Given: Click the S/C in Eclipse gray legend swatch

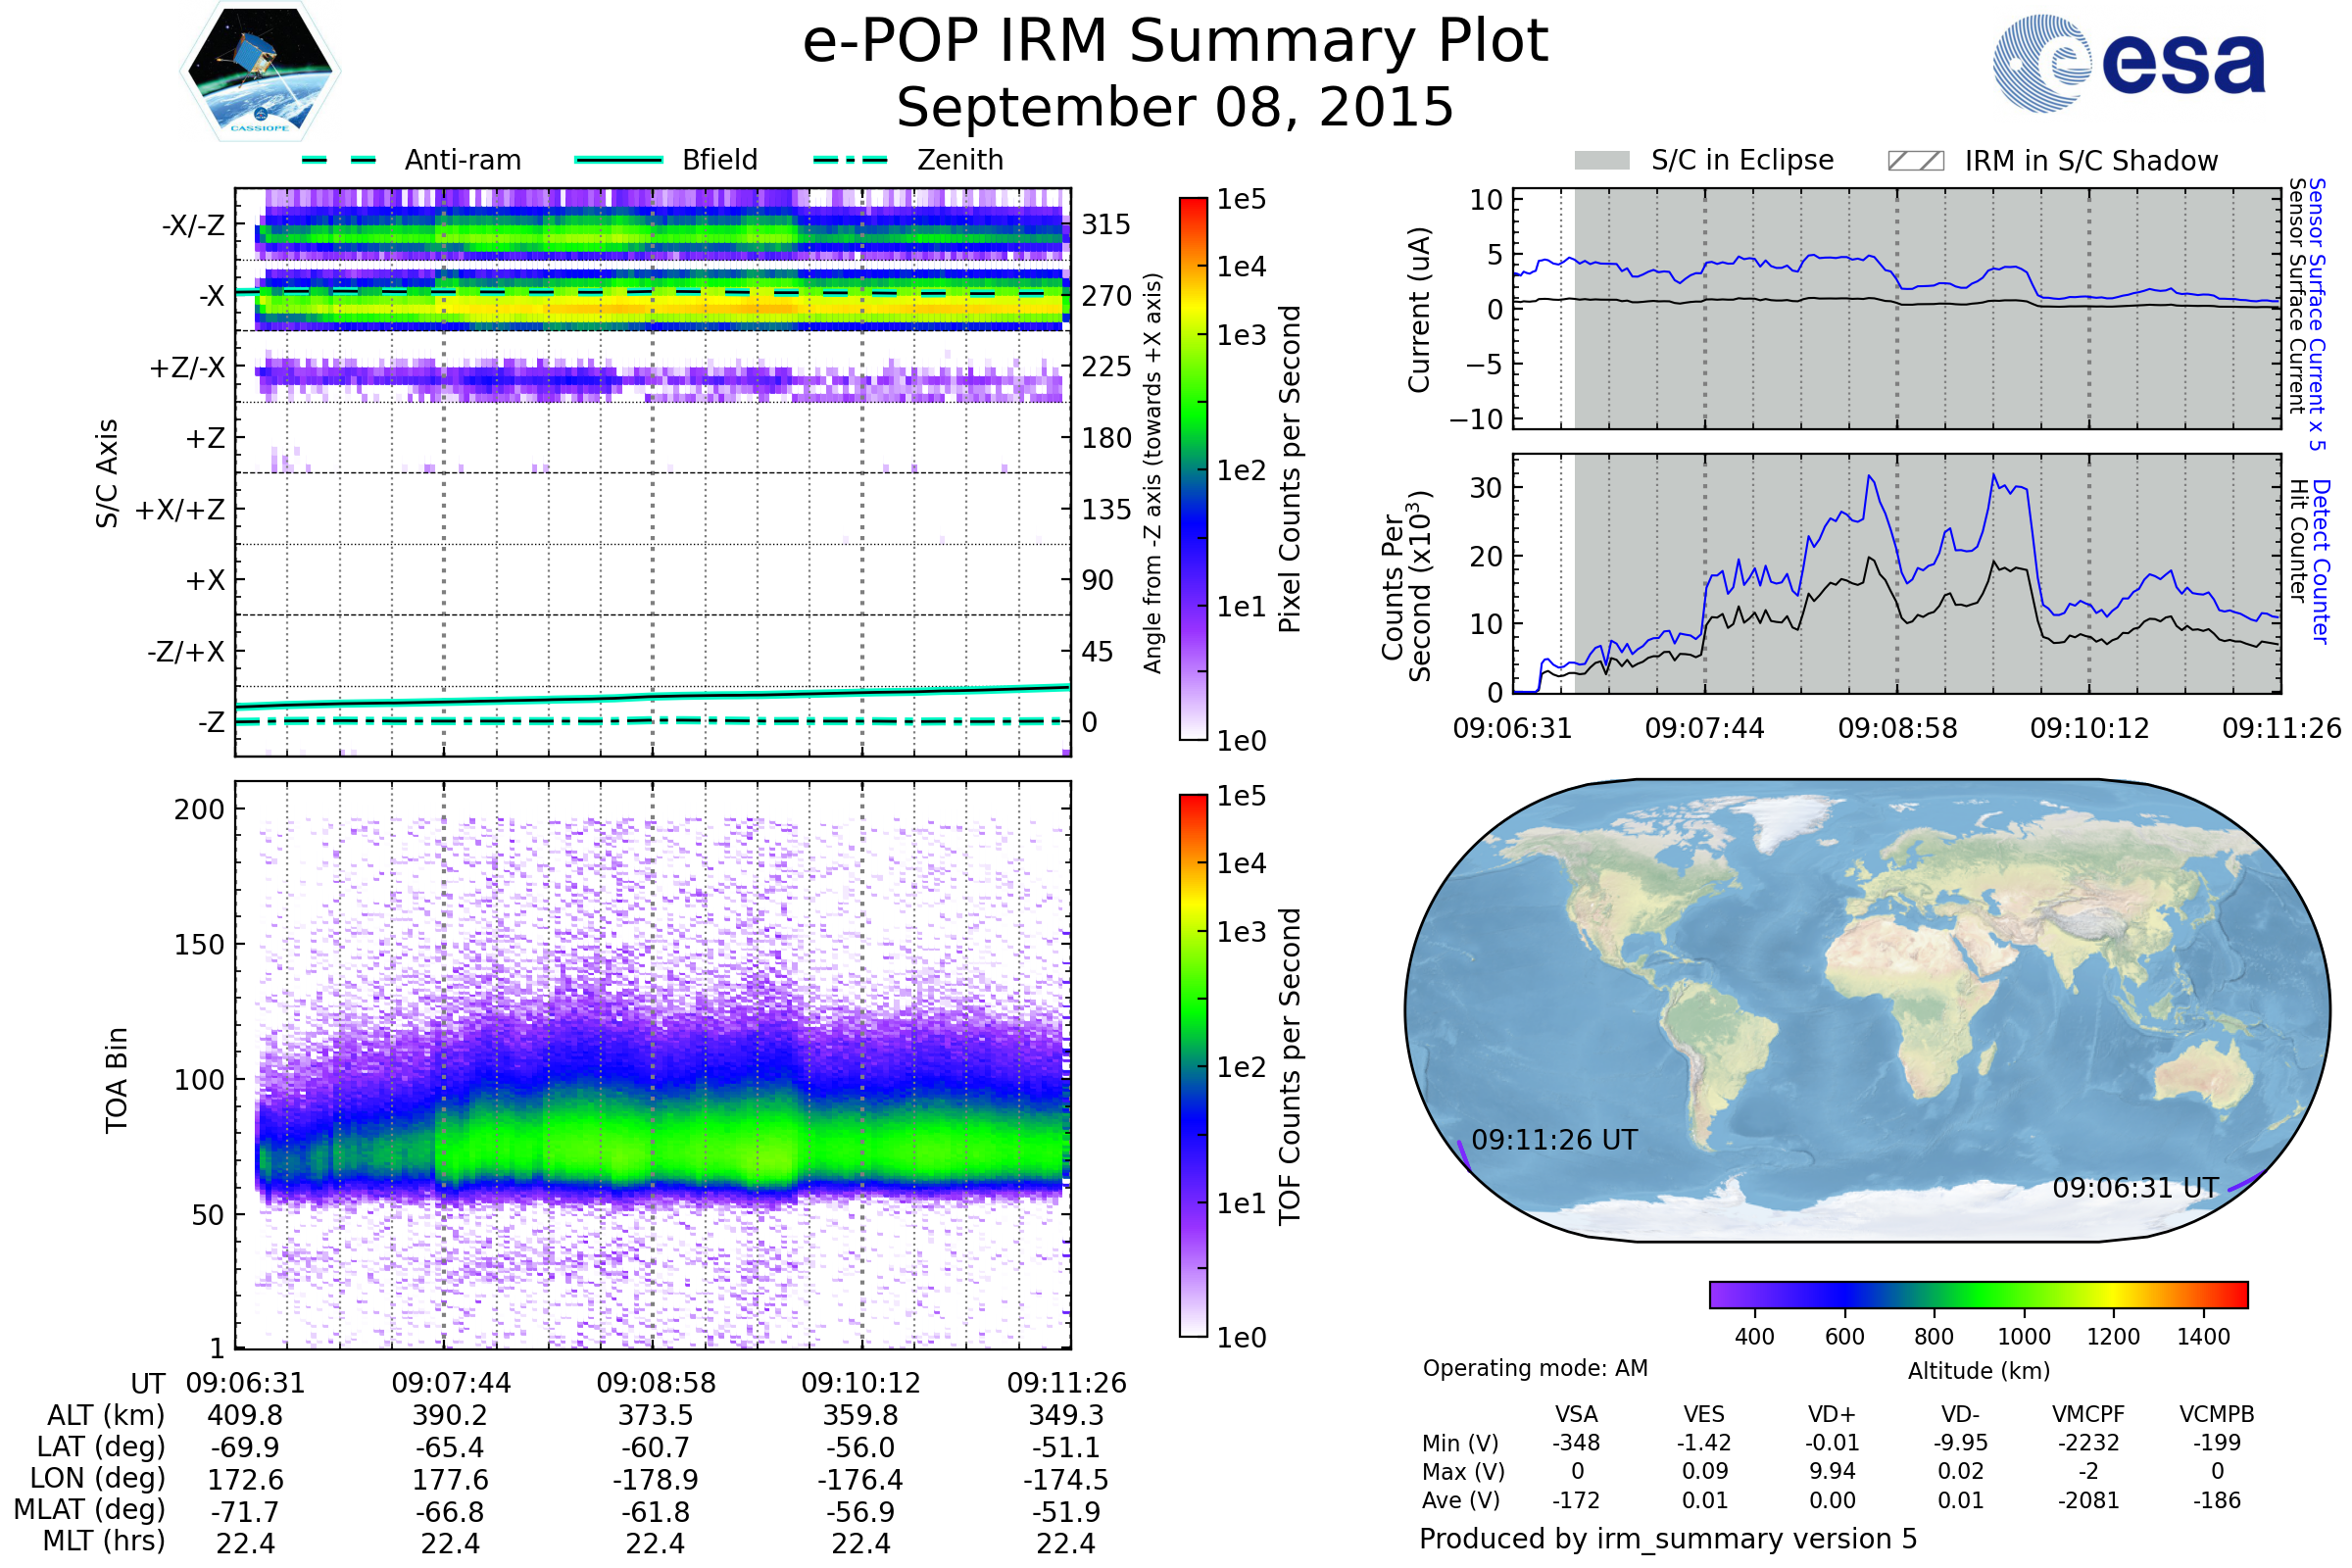Looking at the screenshot, I should 1601,161.
